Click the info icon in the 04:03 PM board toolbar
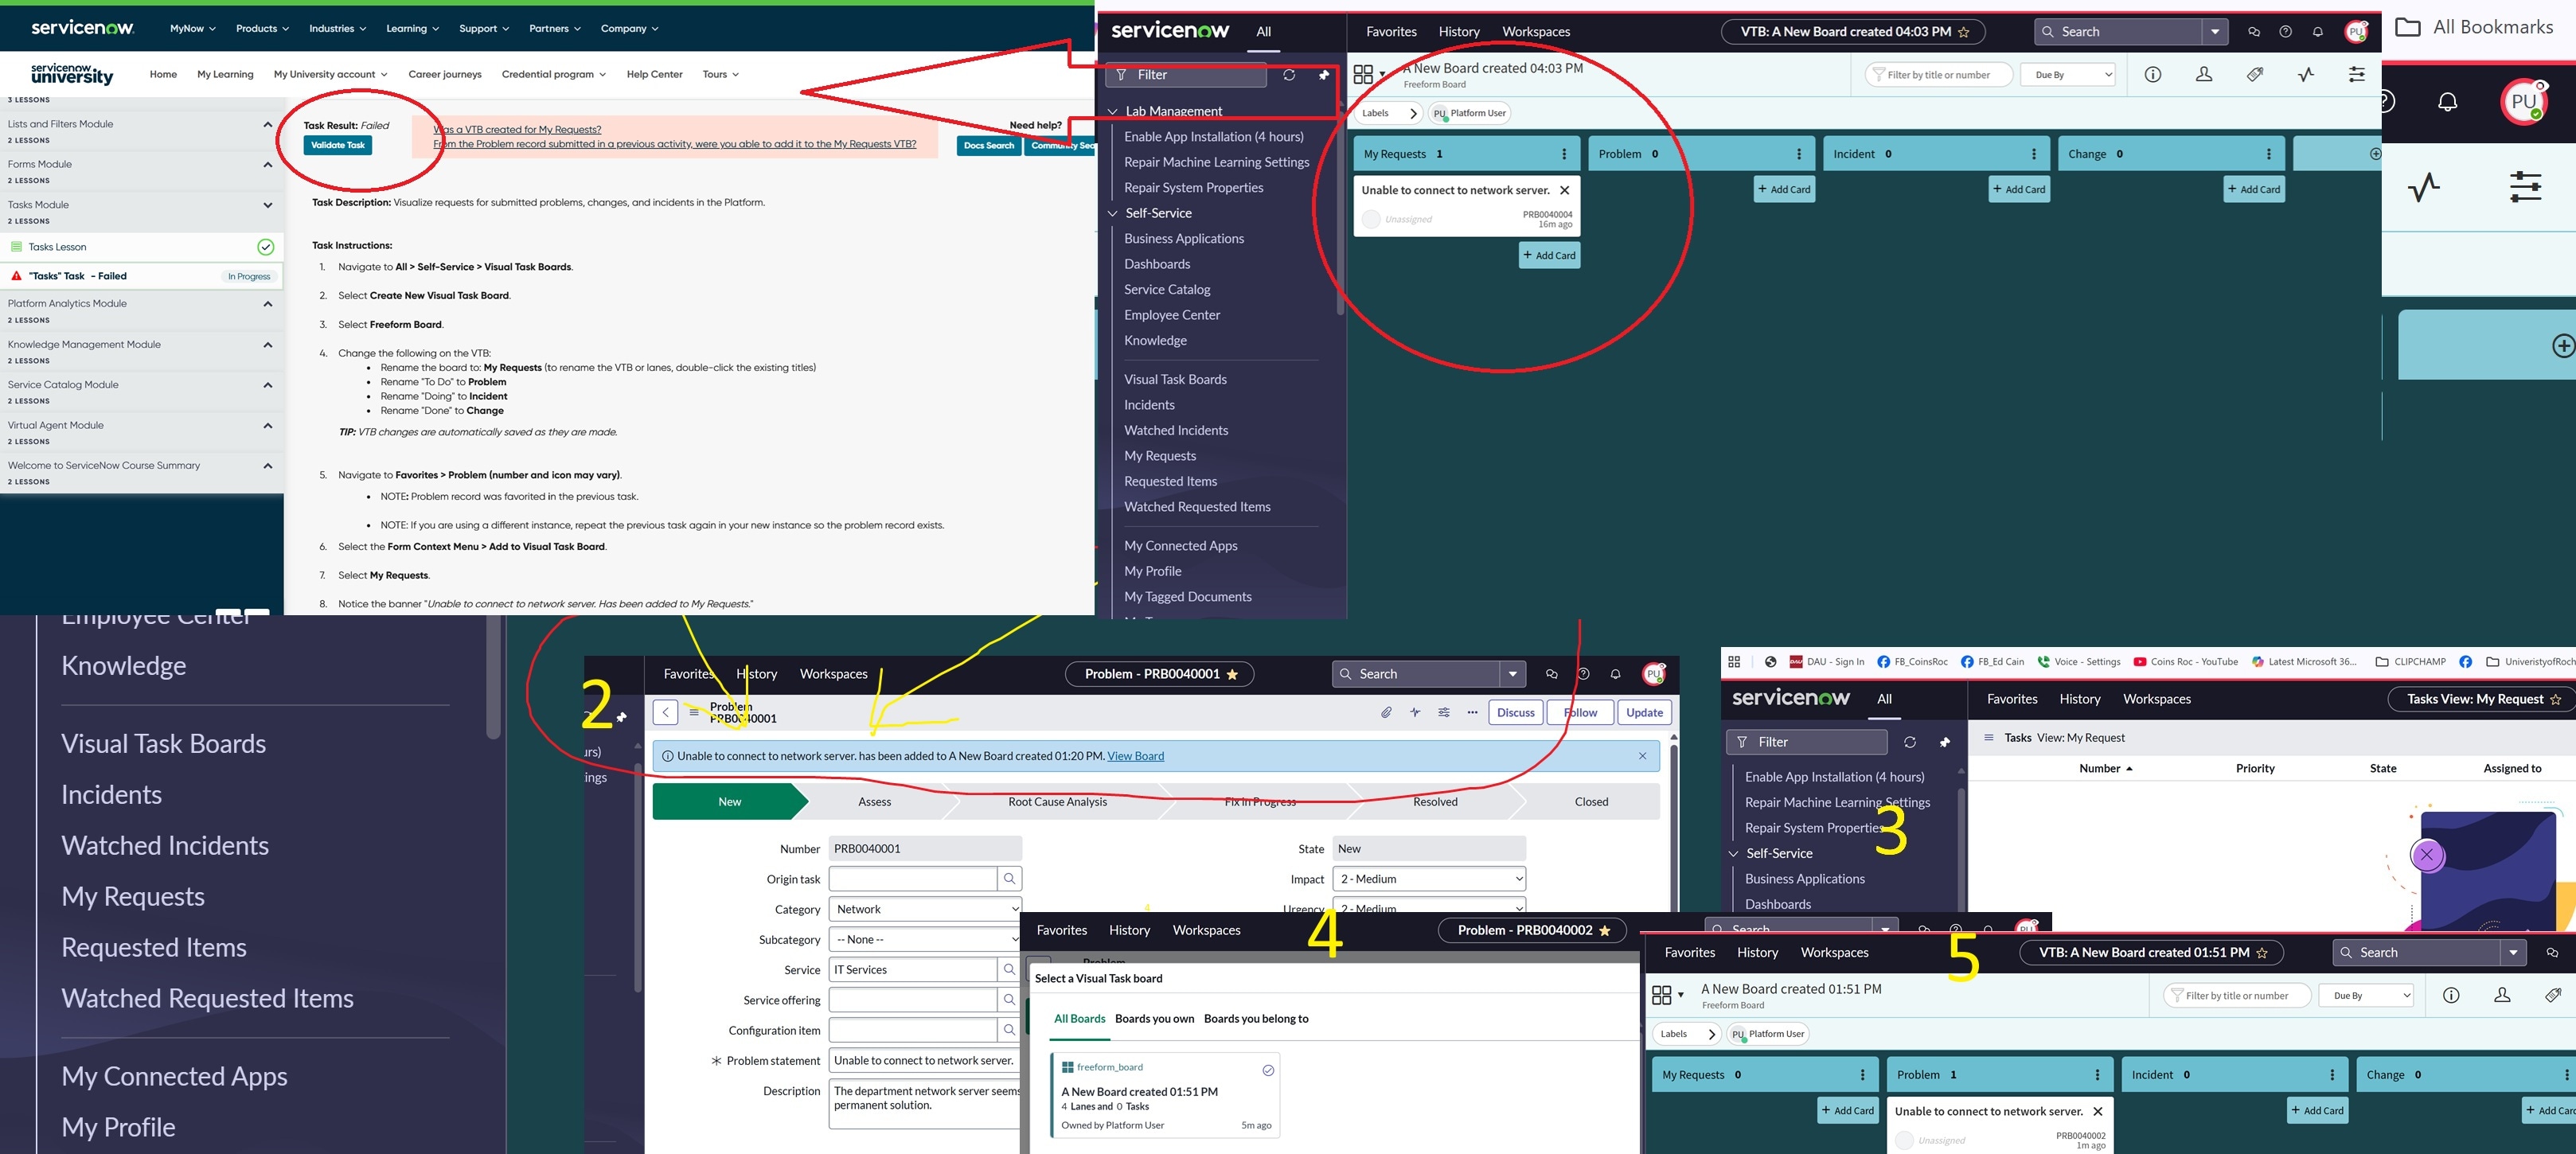 [2153, 74]
